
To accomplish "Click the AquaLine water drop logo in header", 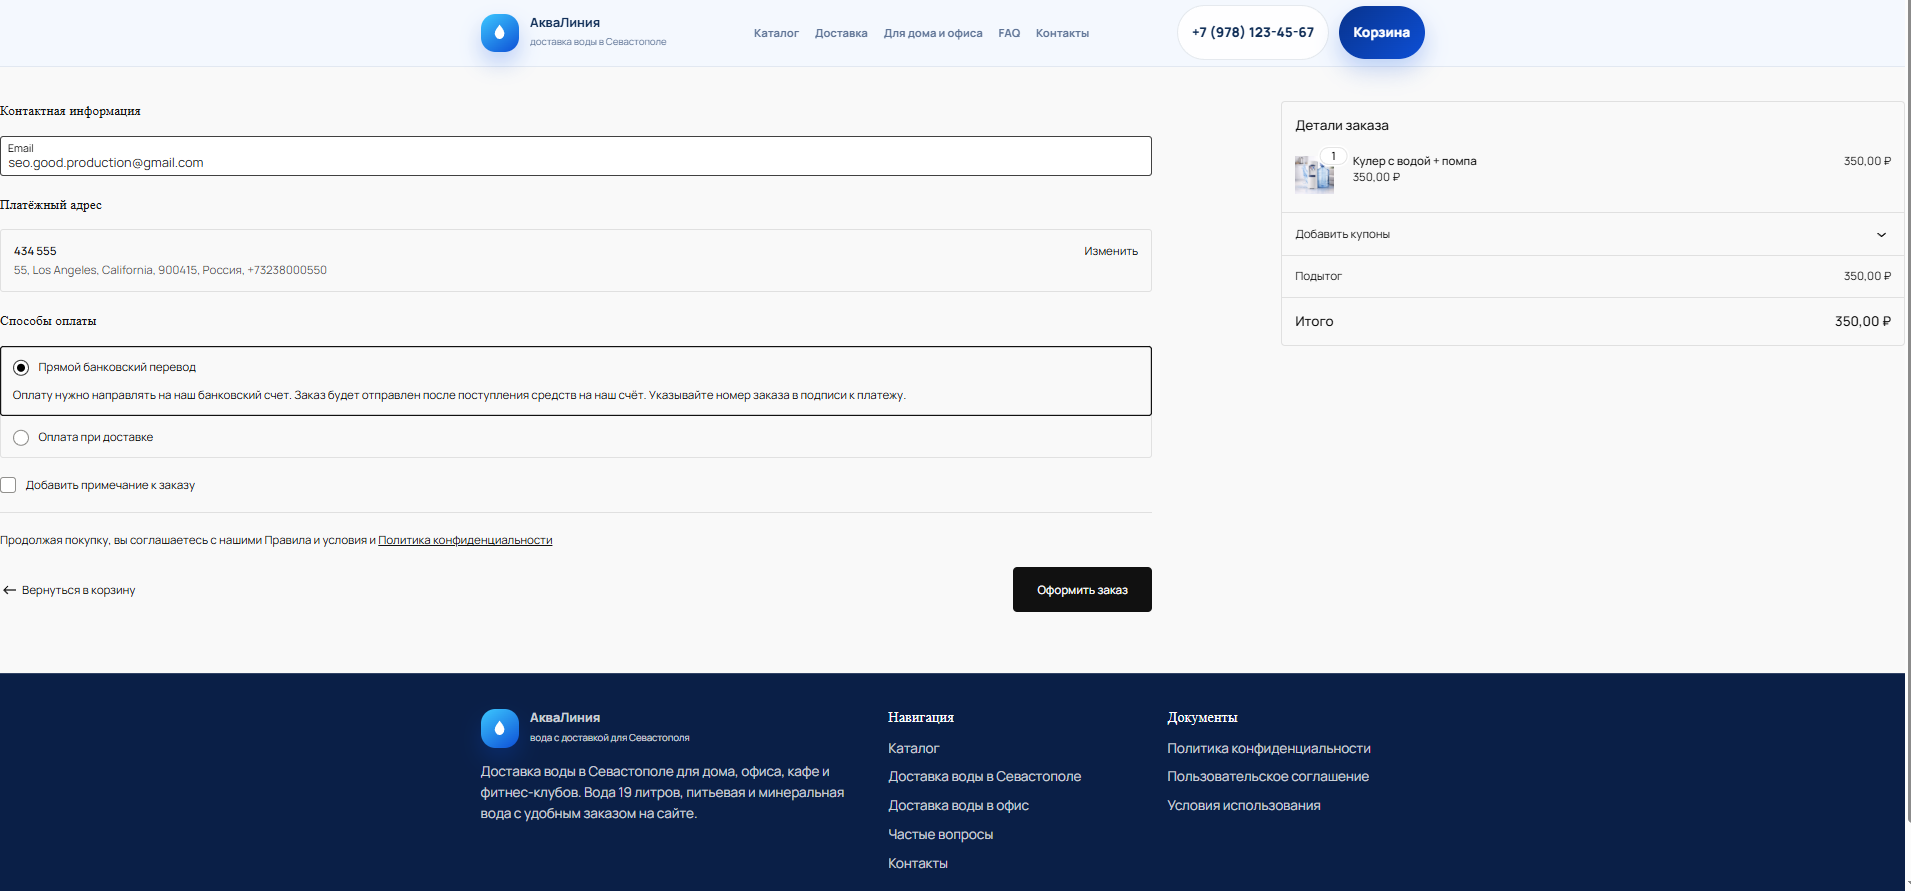I will click(x=499, y=33).
